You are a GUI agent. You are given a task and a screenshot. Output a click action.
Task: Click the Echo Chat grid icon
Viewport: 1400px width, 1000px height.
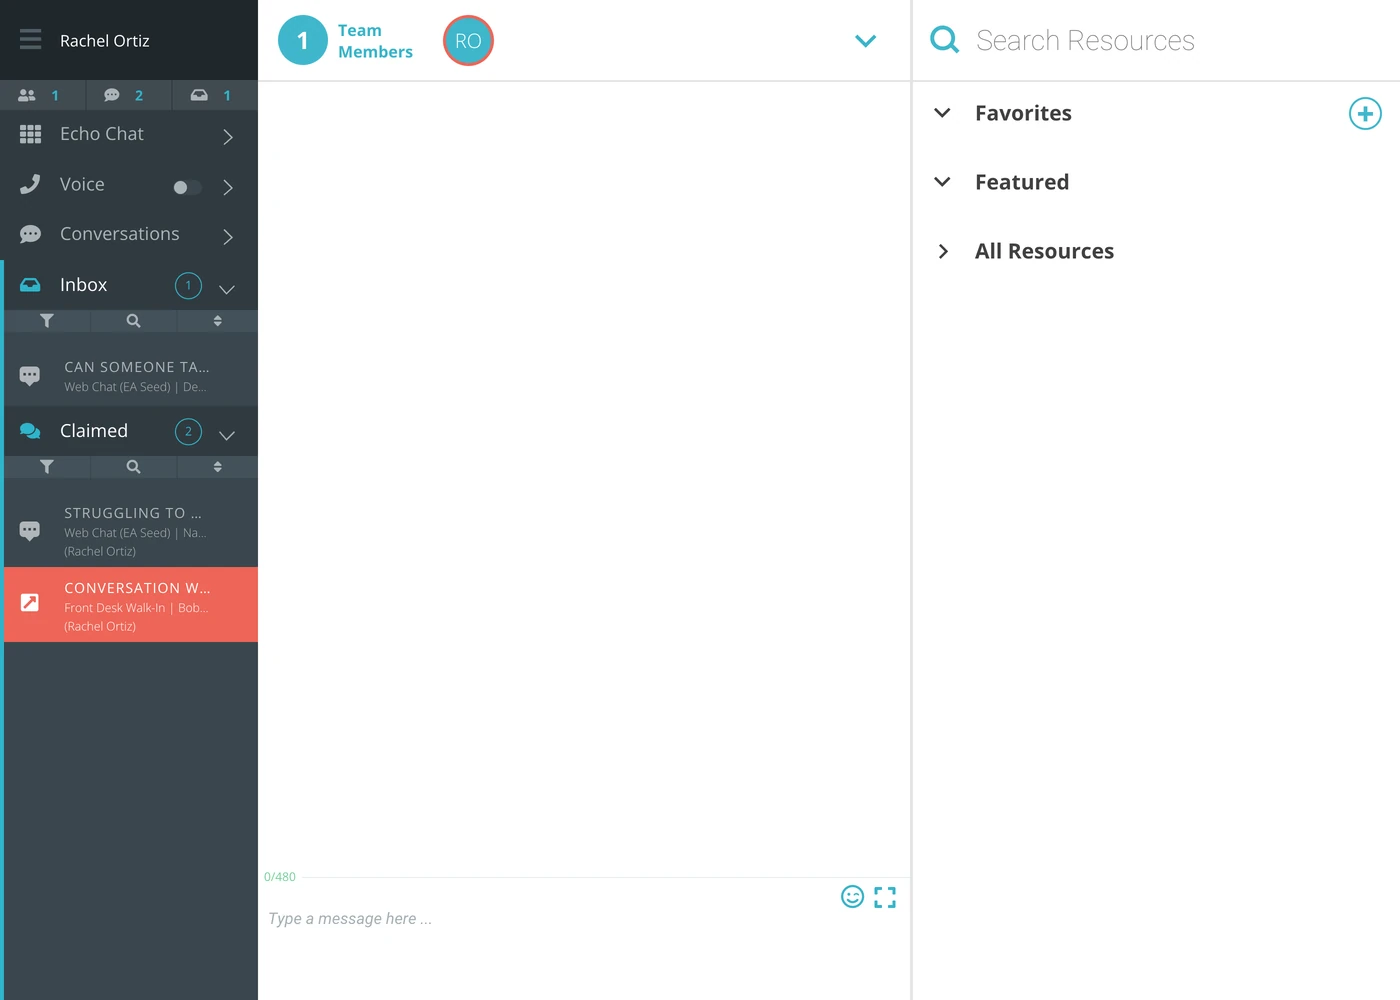(x=31, y=134)
